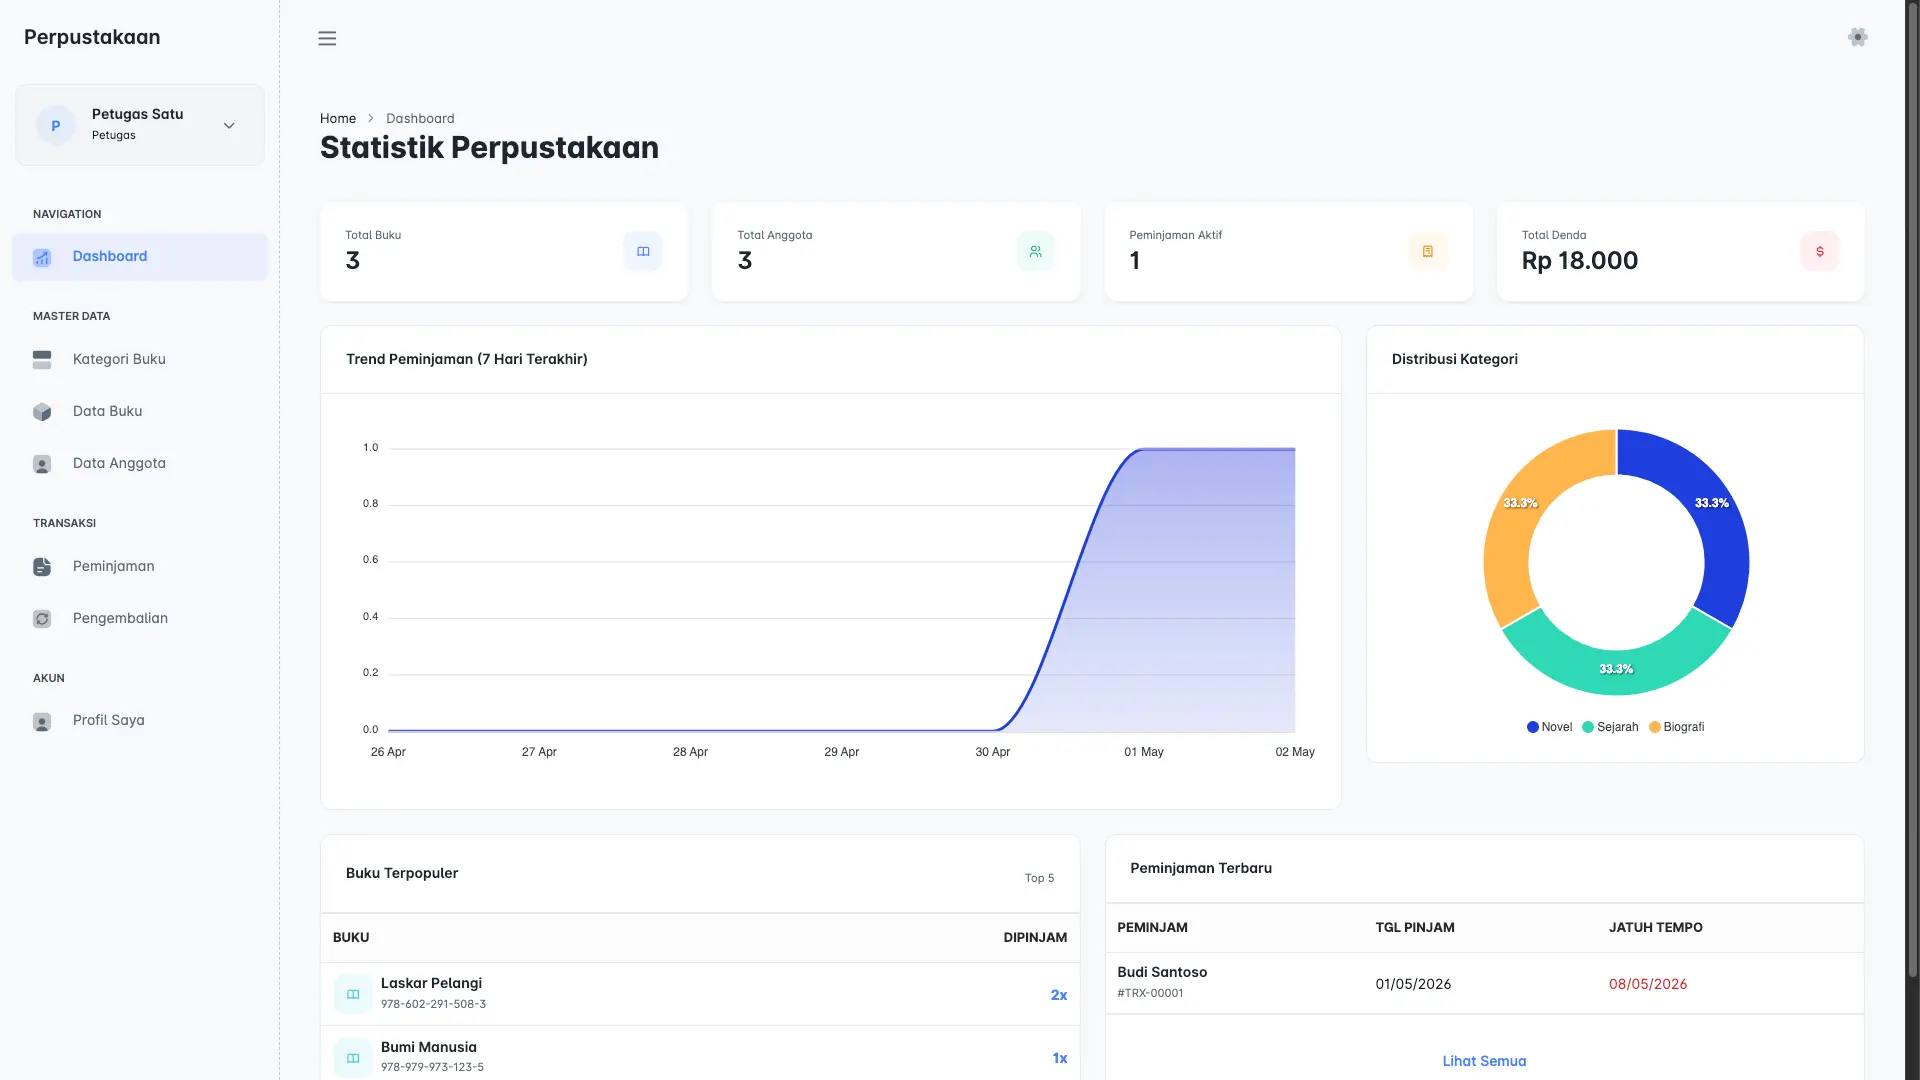The image size is (1920, 1080).
Task: Switch theme with the top-right sun icon
Action: tap(1858, 37)
